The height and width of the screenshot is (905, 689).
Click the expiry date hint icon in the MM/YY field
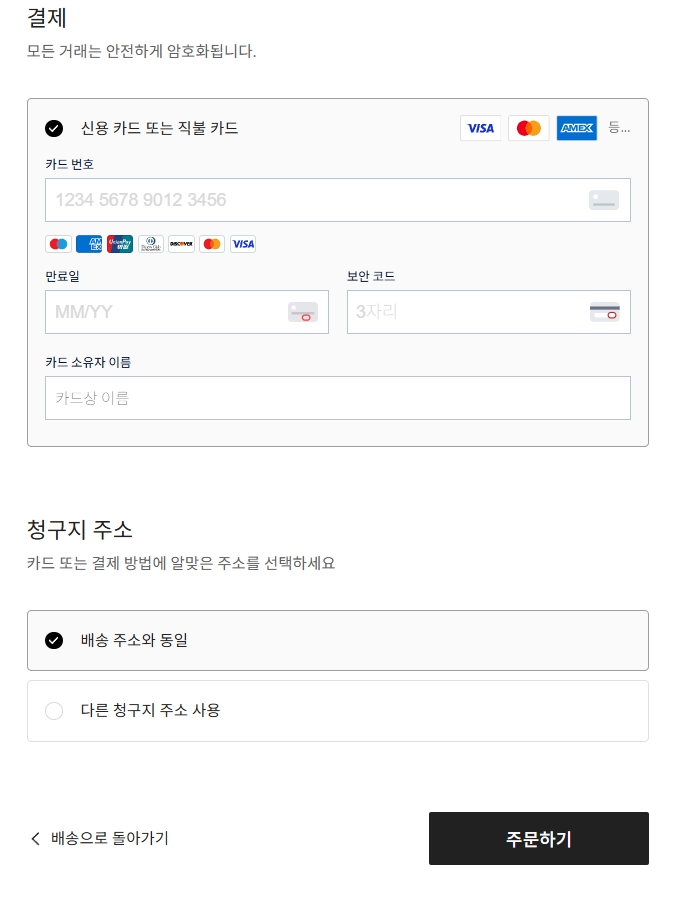coord(303,312)
